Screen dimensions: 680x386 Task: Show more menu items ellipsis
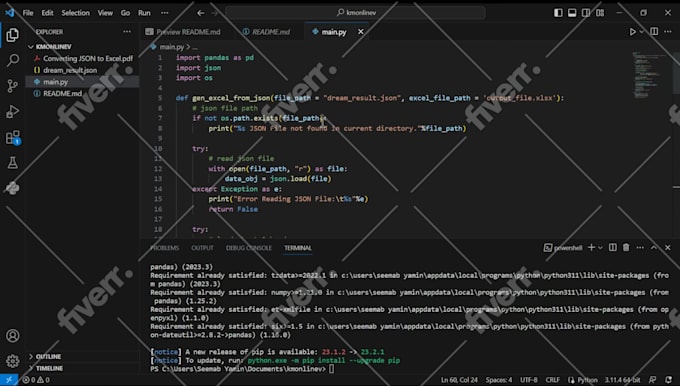[x=164, y=13]
